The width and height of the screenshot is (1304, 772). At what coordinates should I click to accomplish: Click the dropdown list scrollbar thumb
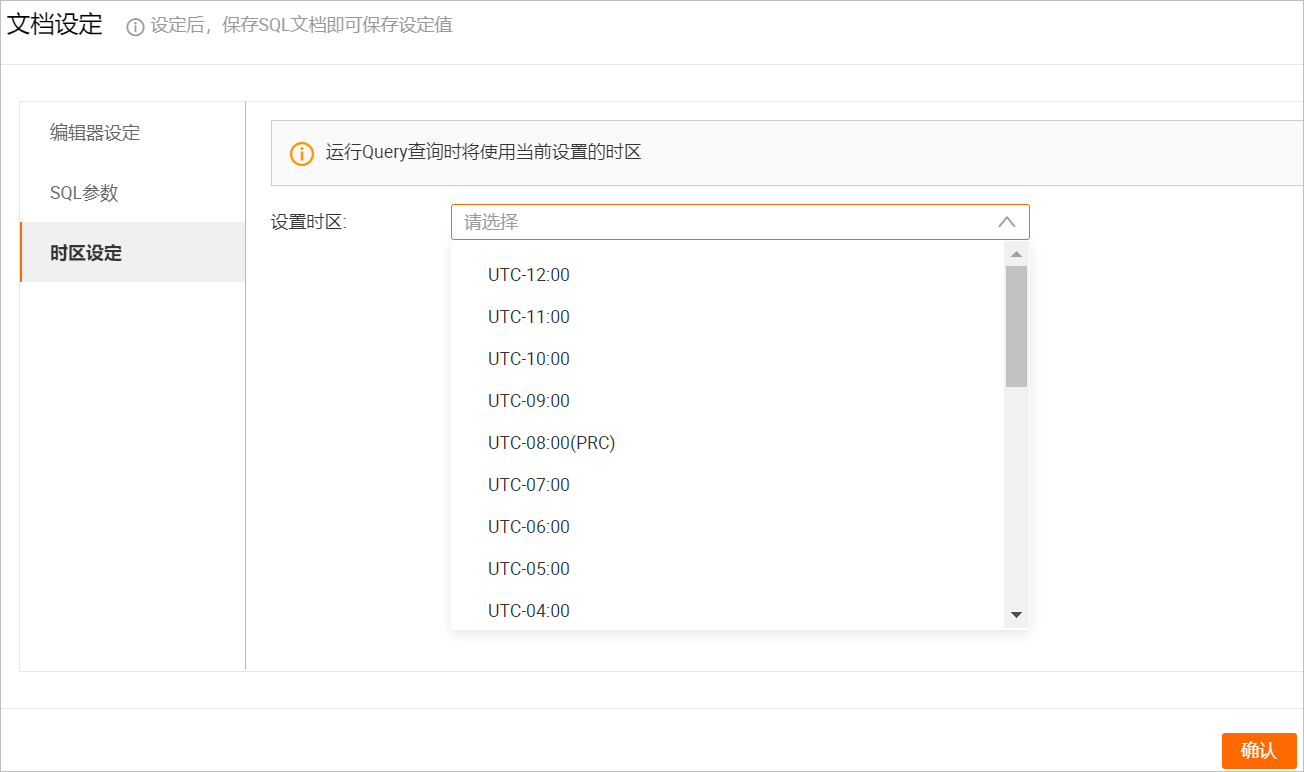coord(1016,326)
